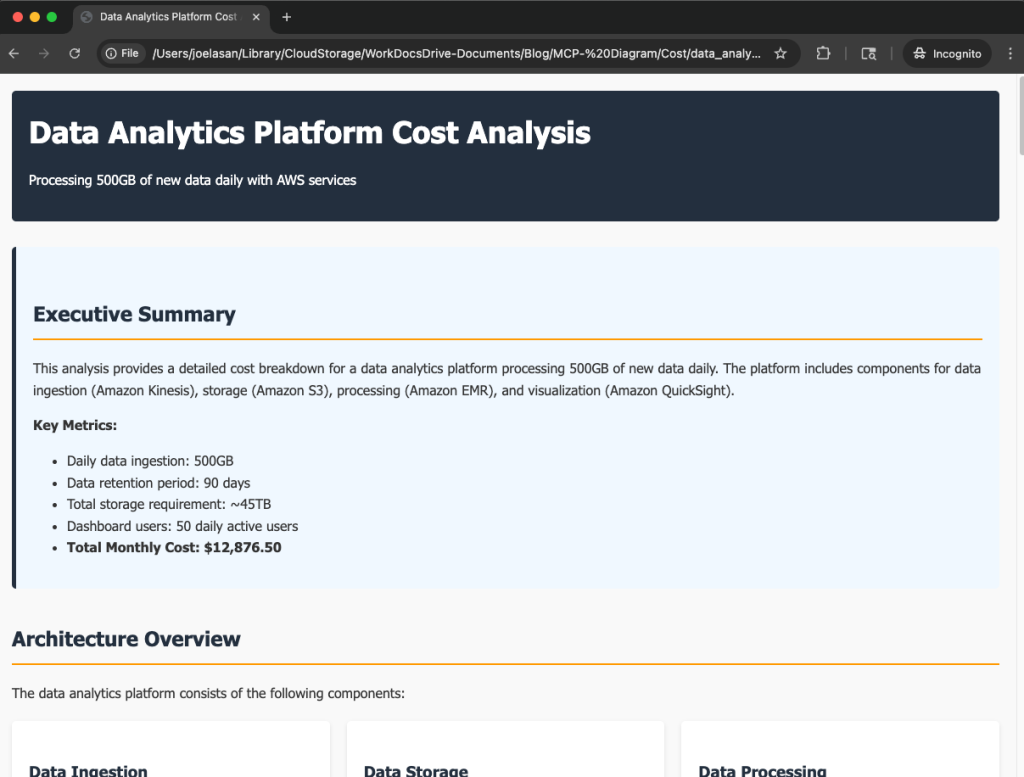
Task: Bookmark this page with the star icon
Action: coord(781,53)
